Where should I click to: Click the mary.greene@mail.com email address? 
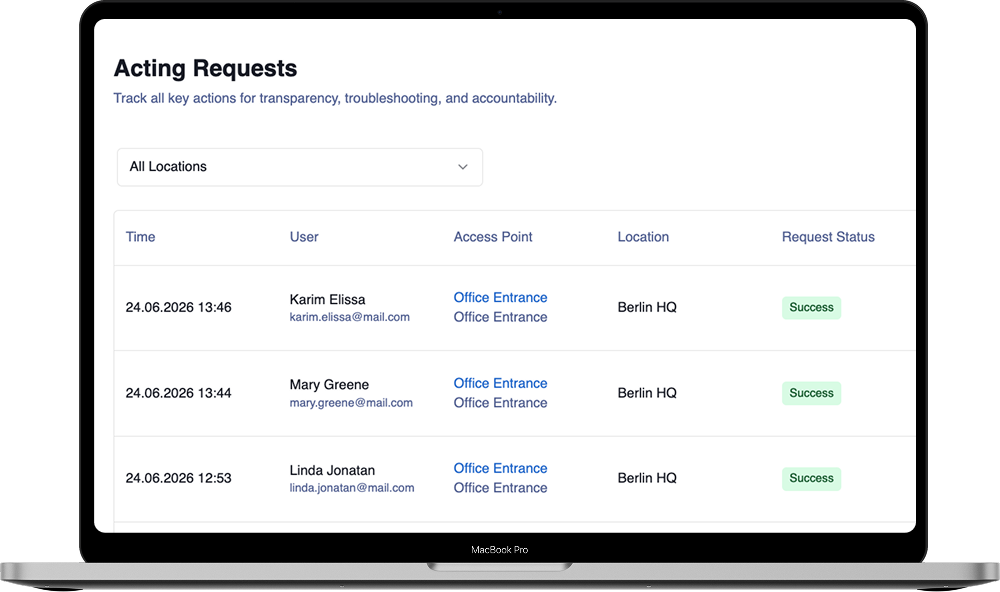pyautogui.click(x=351, y=403)
